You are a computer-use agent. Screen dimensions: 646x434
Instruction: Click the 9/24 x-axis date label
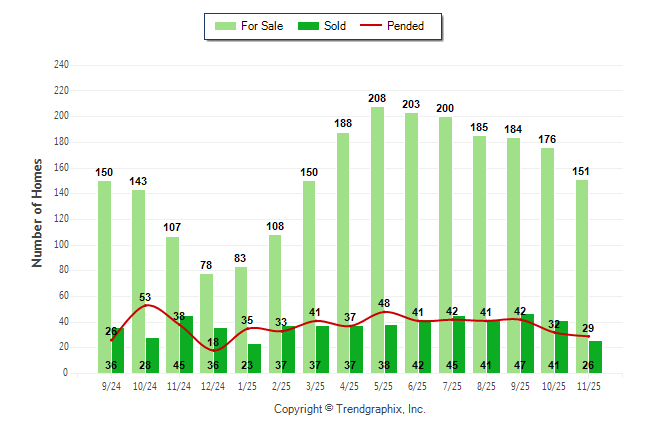(x=112, y=385)
